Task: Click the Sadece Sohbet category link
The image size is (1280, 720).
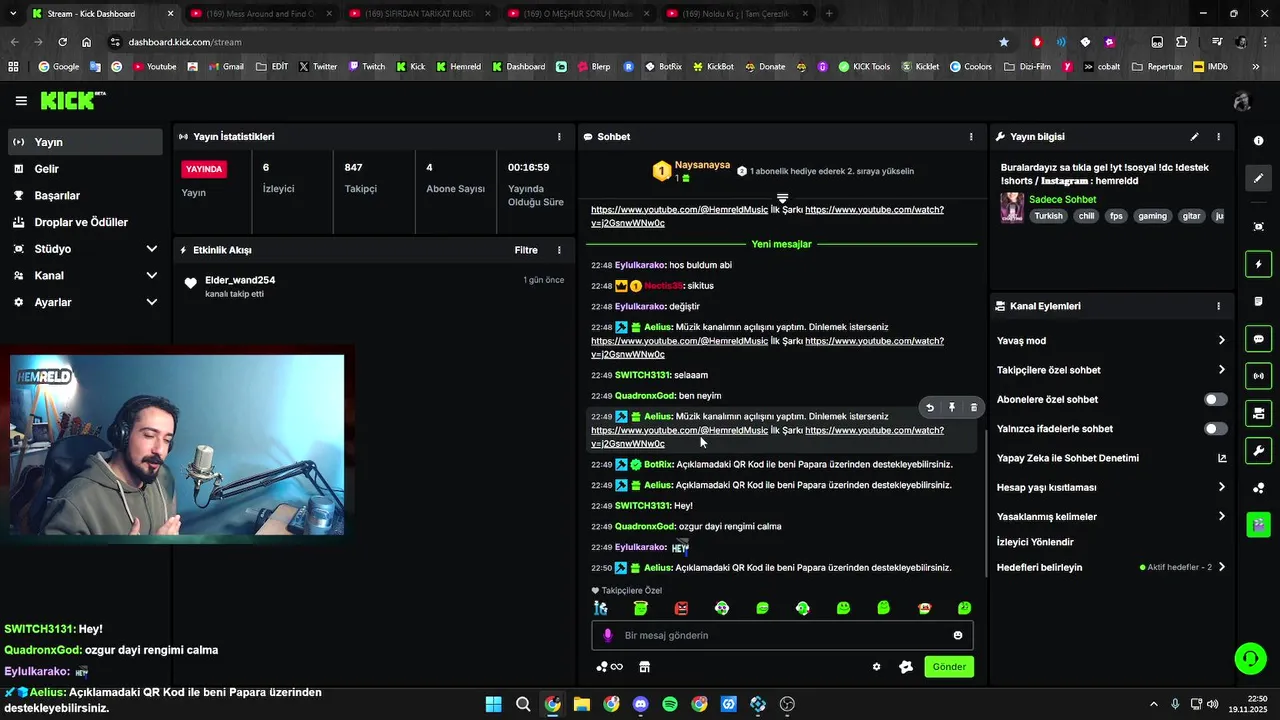Action: 1063,199
